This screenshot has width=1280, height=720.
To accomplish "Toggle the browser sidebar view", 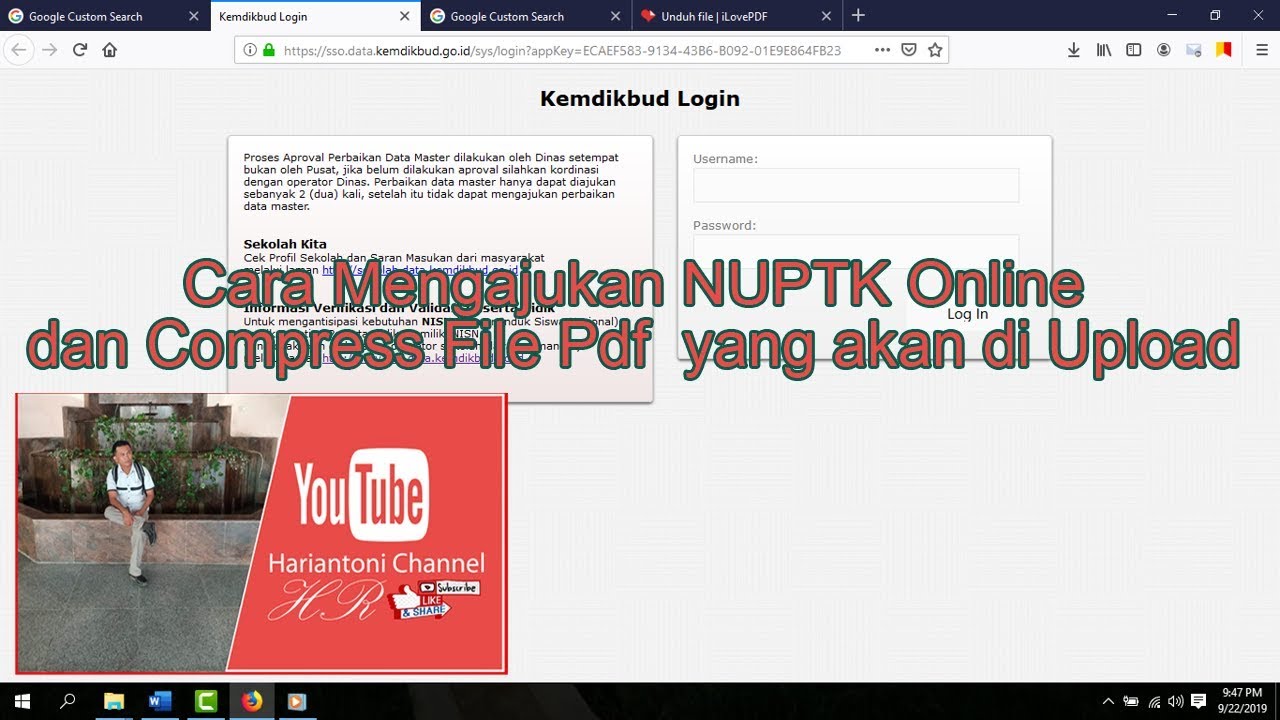I will [x=1134, y=50].
